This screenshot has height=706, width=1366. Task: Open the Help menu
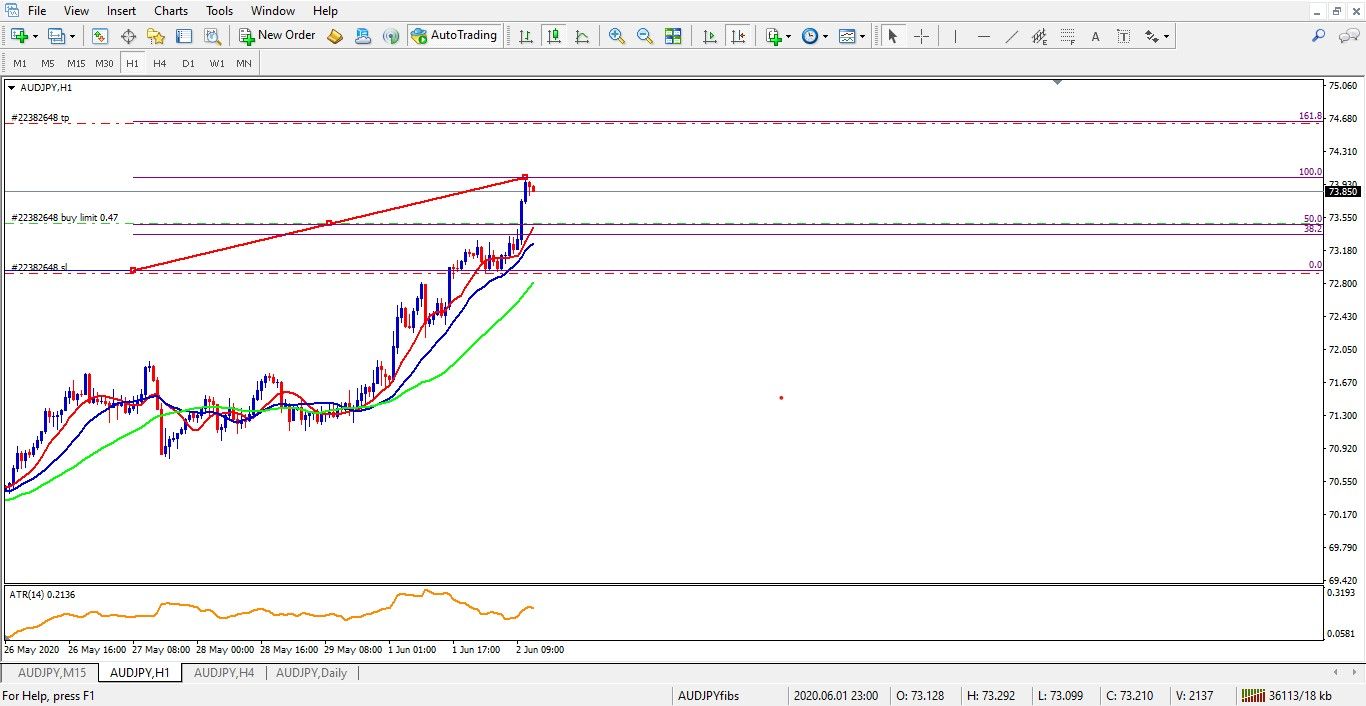pos(325,11)
